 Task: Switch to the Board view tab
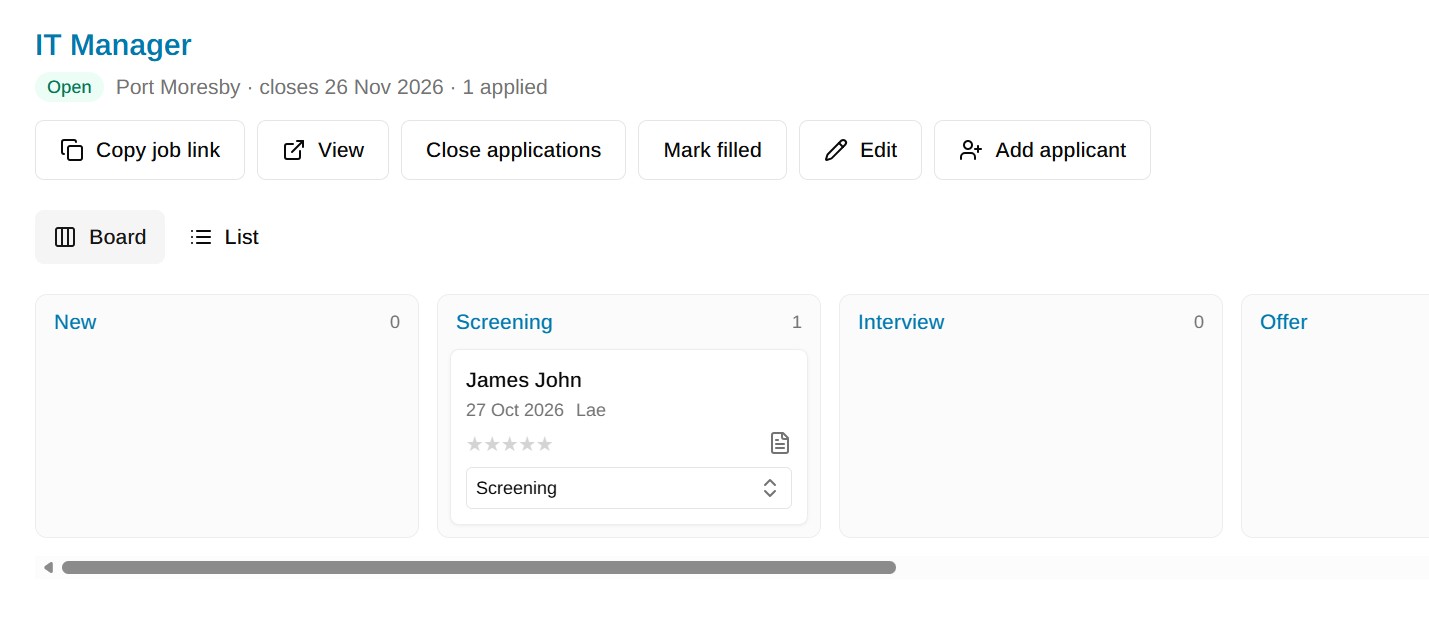click(100, 237)
